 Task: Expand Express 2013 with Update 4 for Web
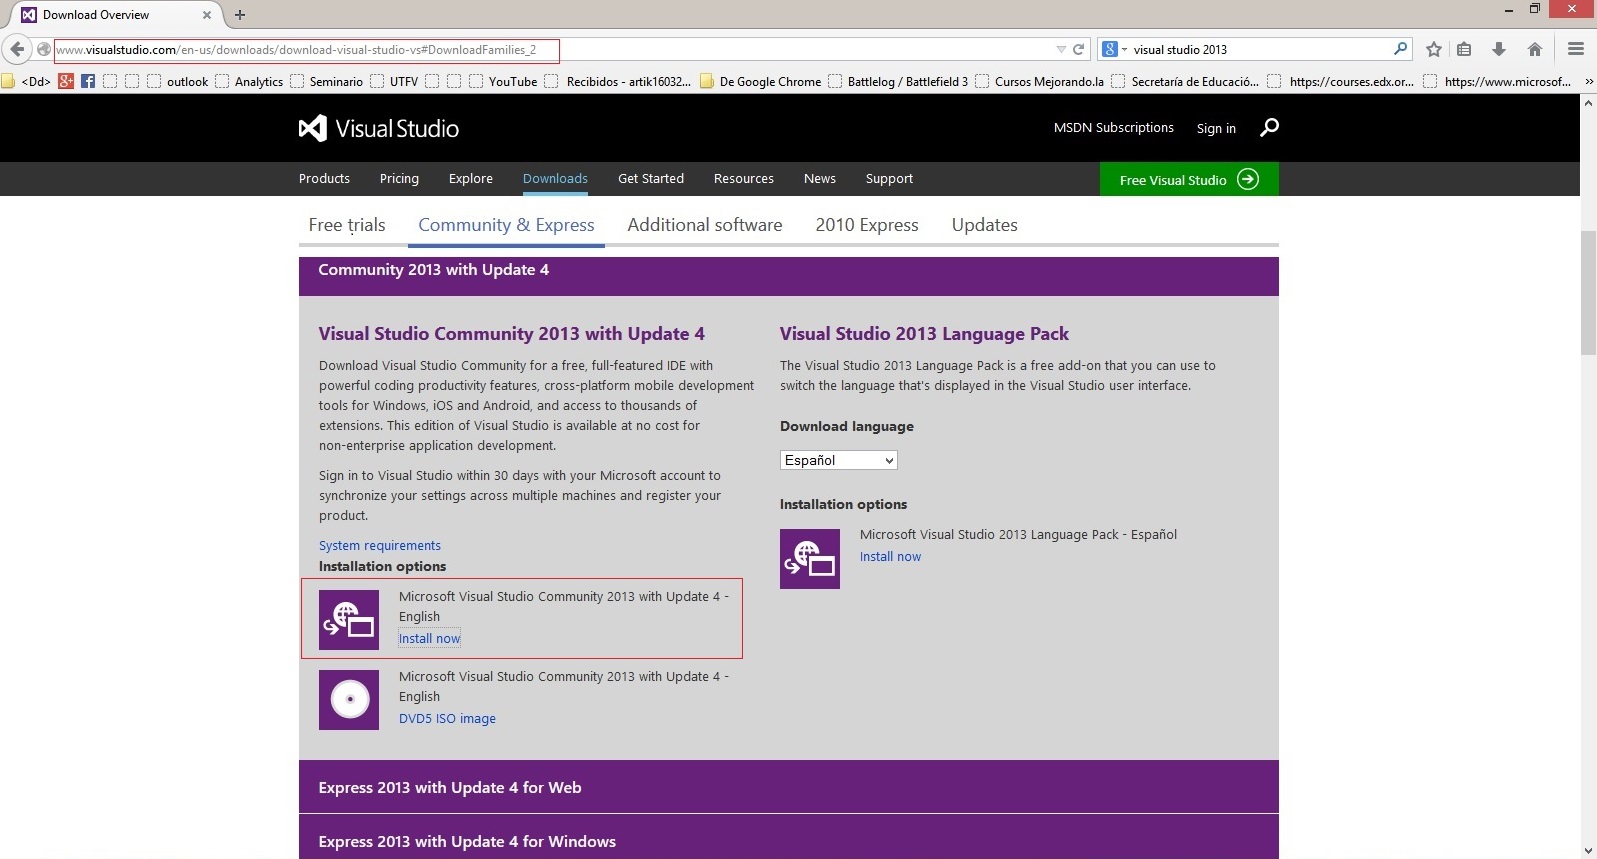tap(788, 787)
